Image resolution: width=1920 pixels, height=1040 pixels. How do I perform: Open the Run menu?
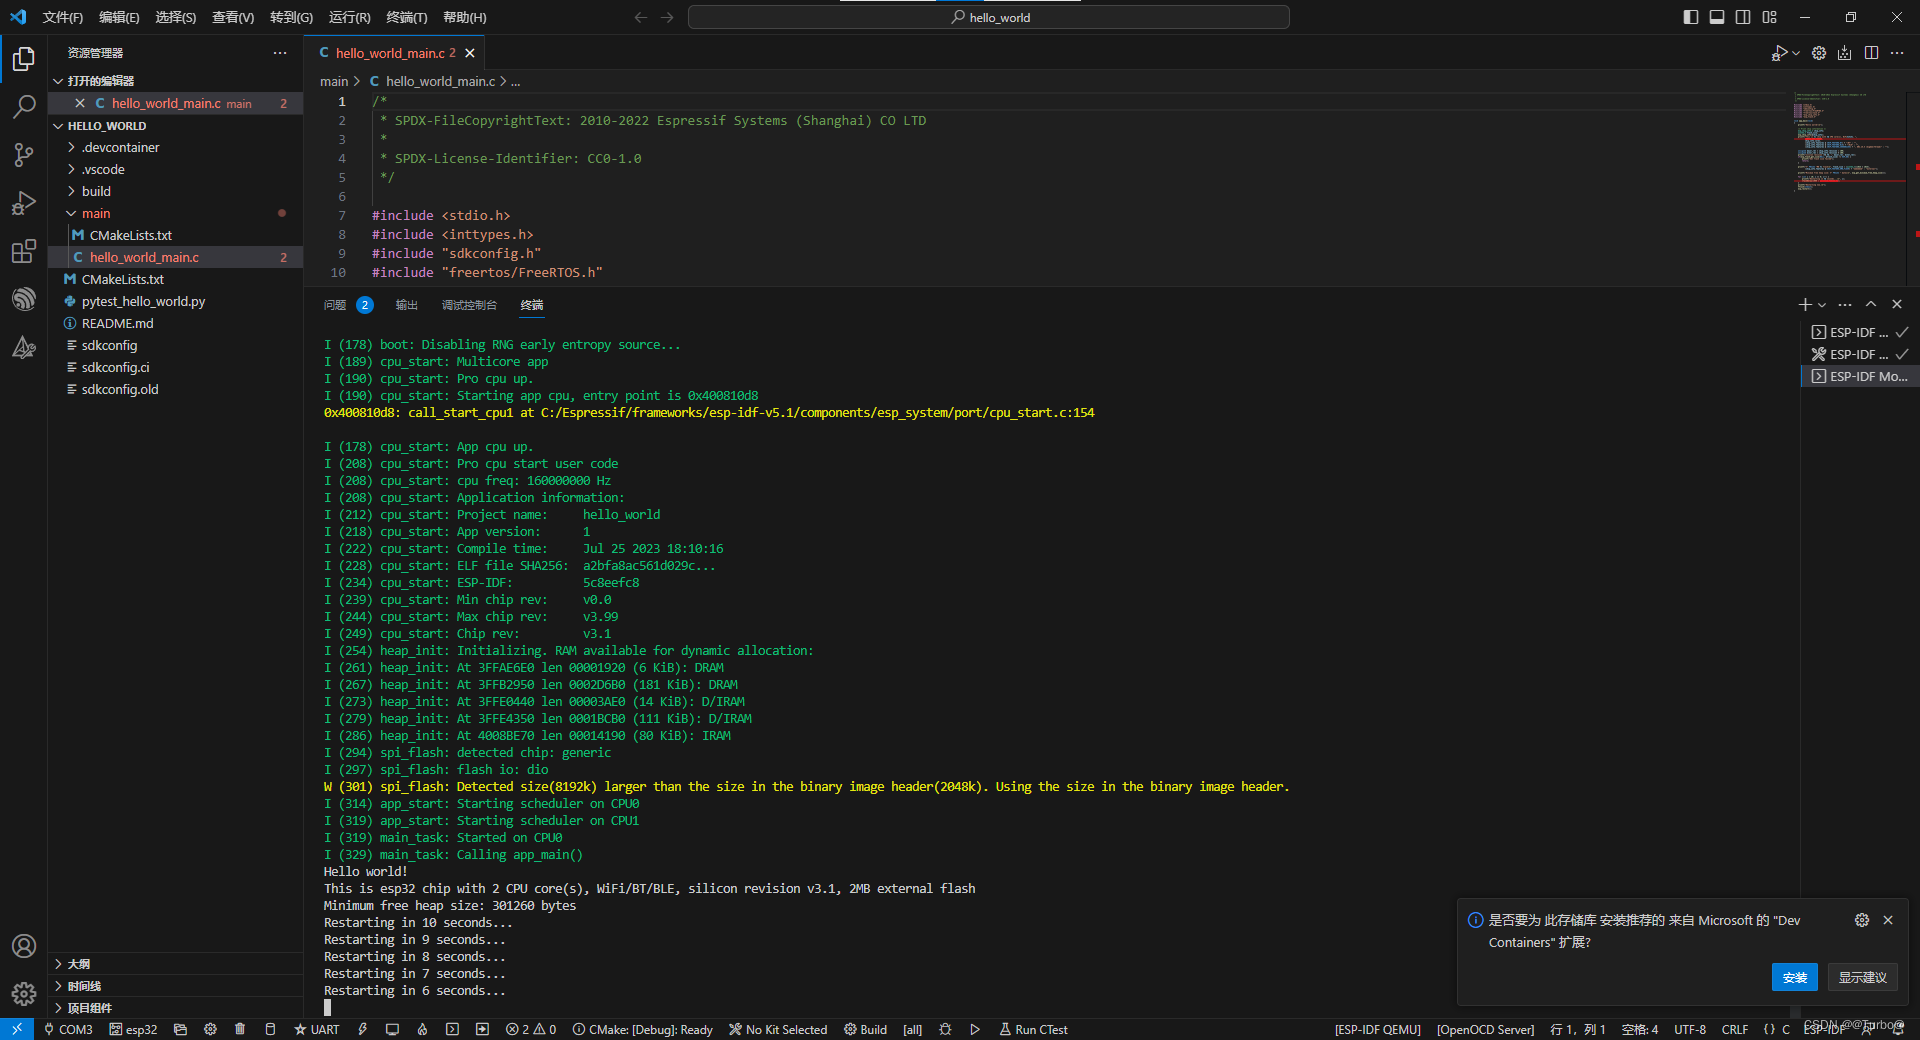349,17
